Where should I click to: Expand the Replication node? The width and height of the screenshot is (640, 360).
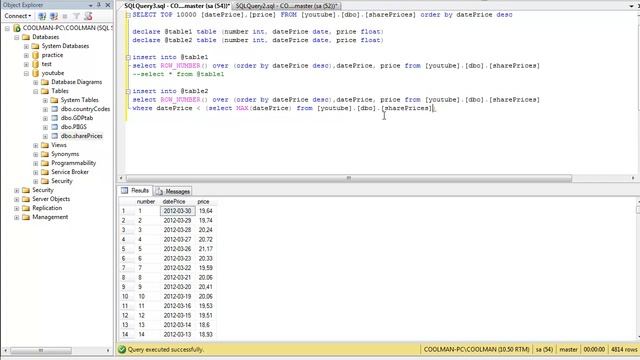pos(17,208)
